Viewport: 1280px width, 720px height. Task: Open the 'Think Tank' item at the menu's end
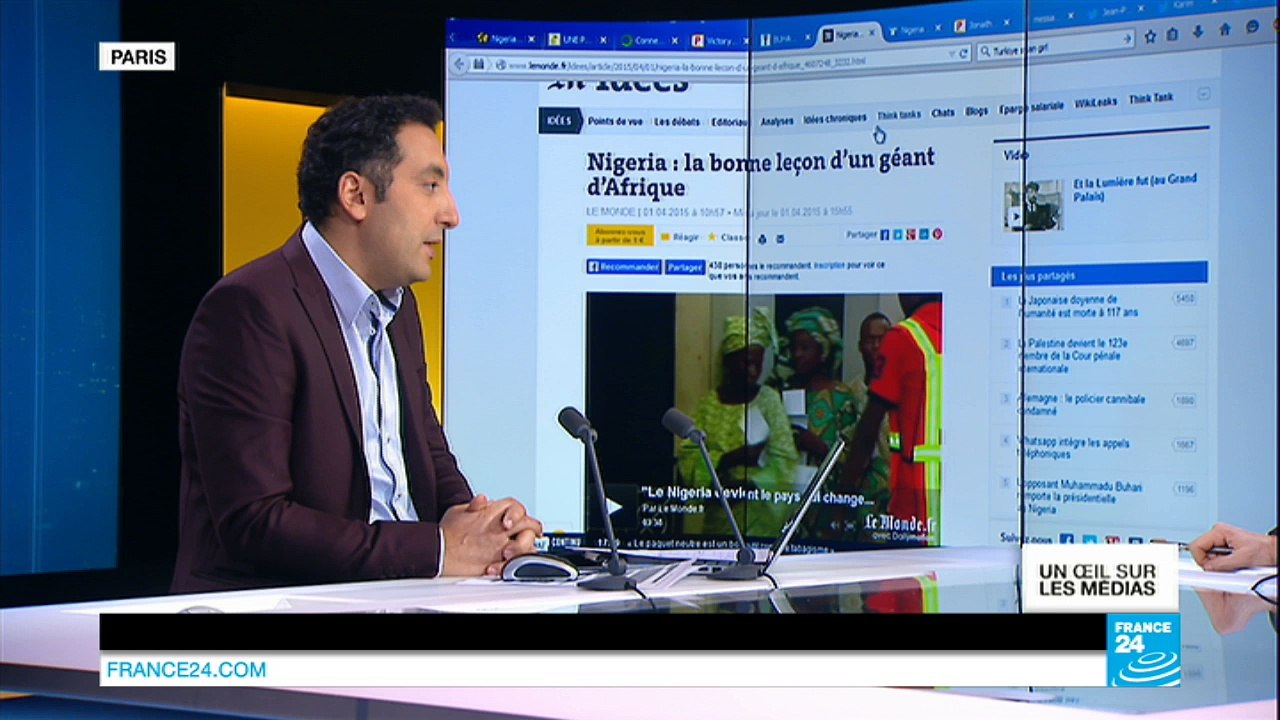pyautogui.click(x=1151, y=99)
